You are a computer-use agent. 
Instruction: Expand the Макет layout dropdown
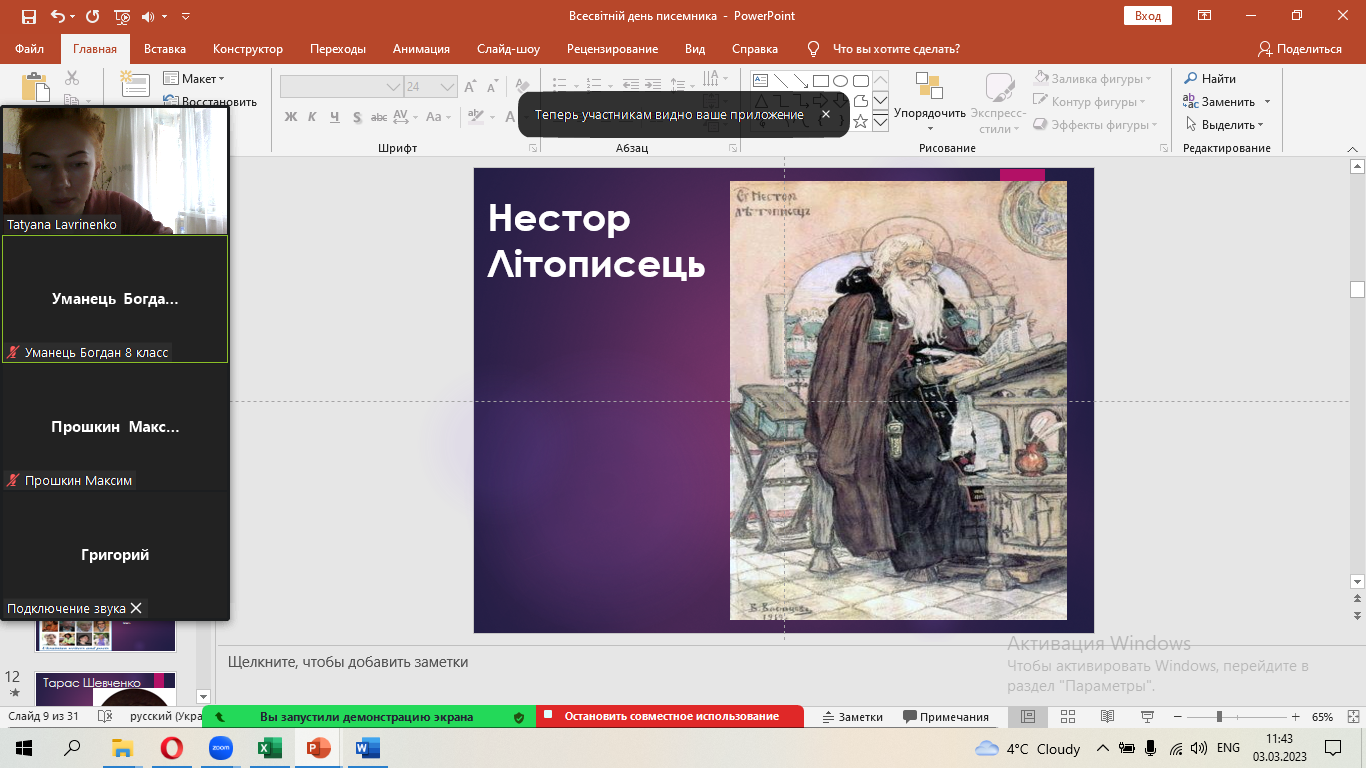pyautogui.click(x=194, y=79)
